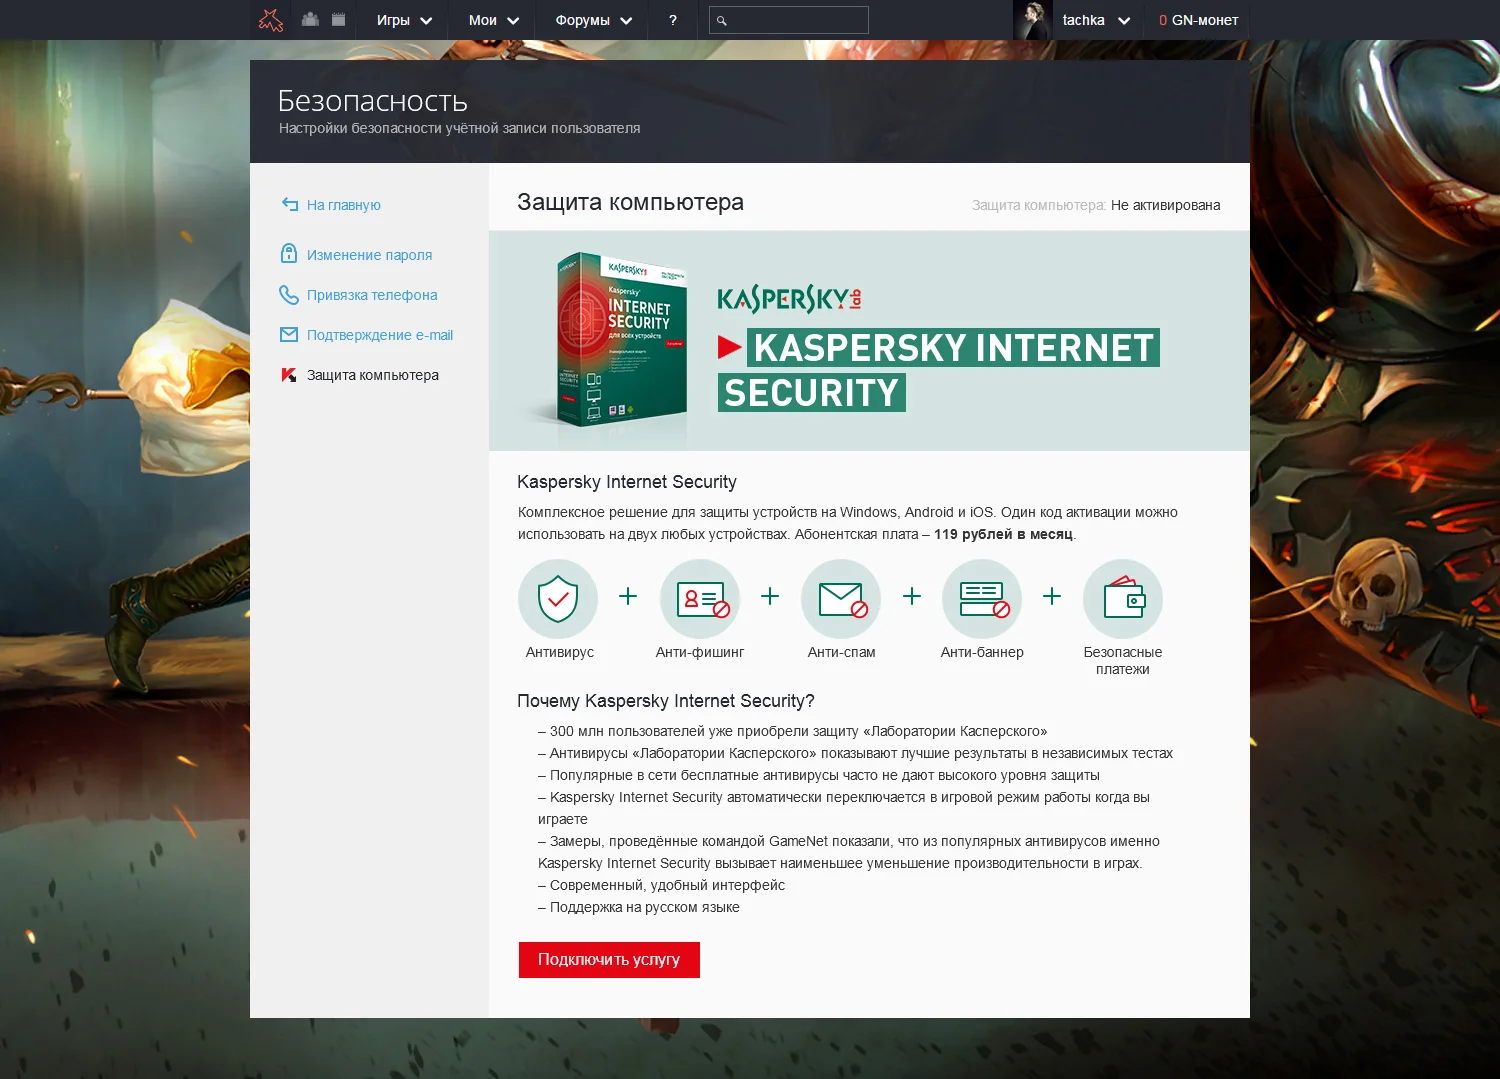Click the phone handset icon in the sidebar

click(289, 295)
